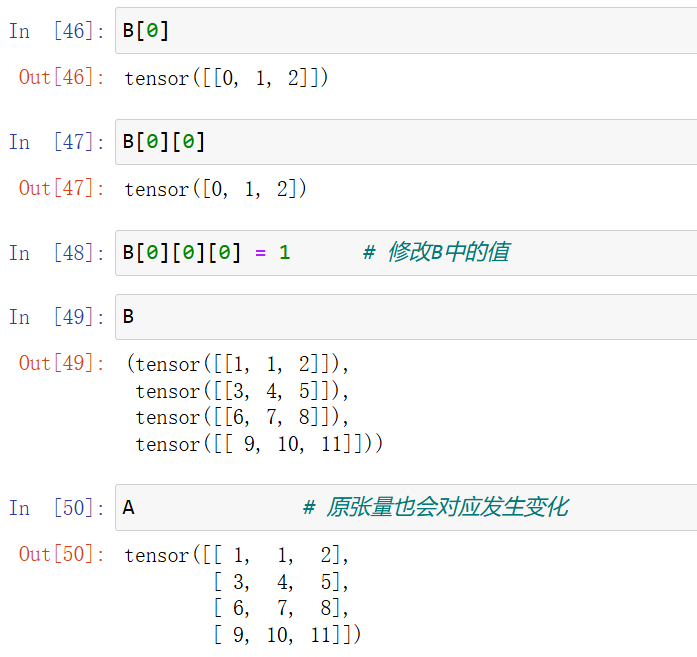
Task: Click the Out[50] row [ 9, 10, 11]])
Action: tap(288, 635)
